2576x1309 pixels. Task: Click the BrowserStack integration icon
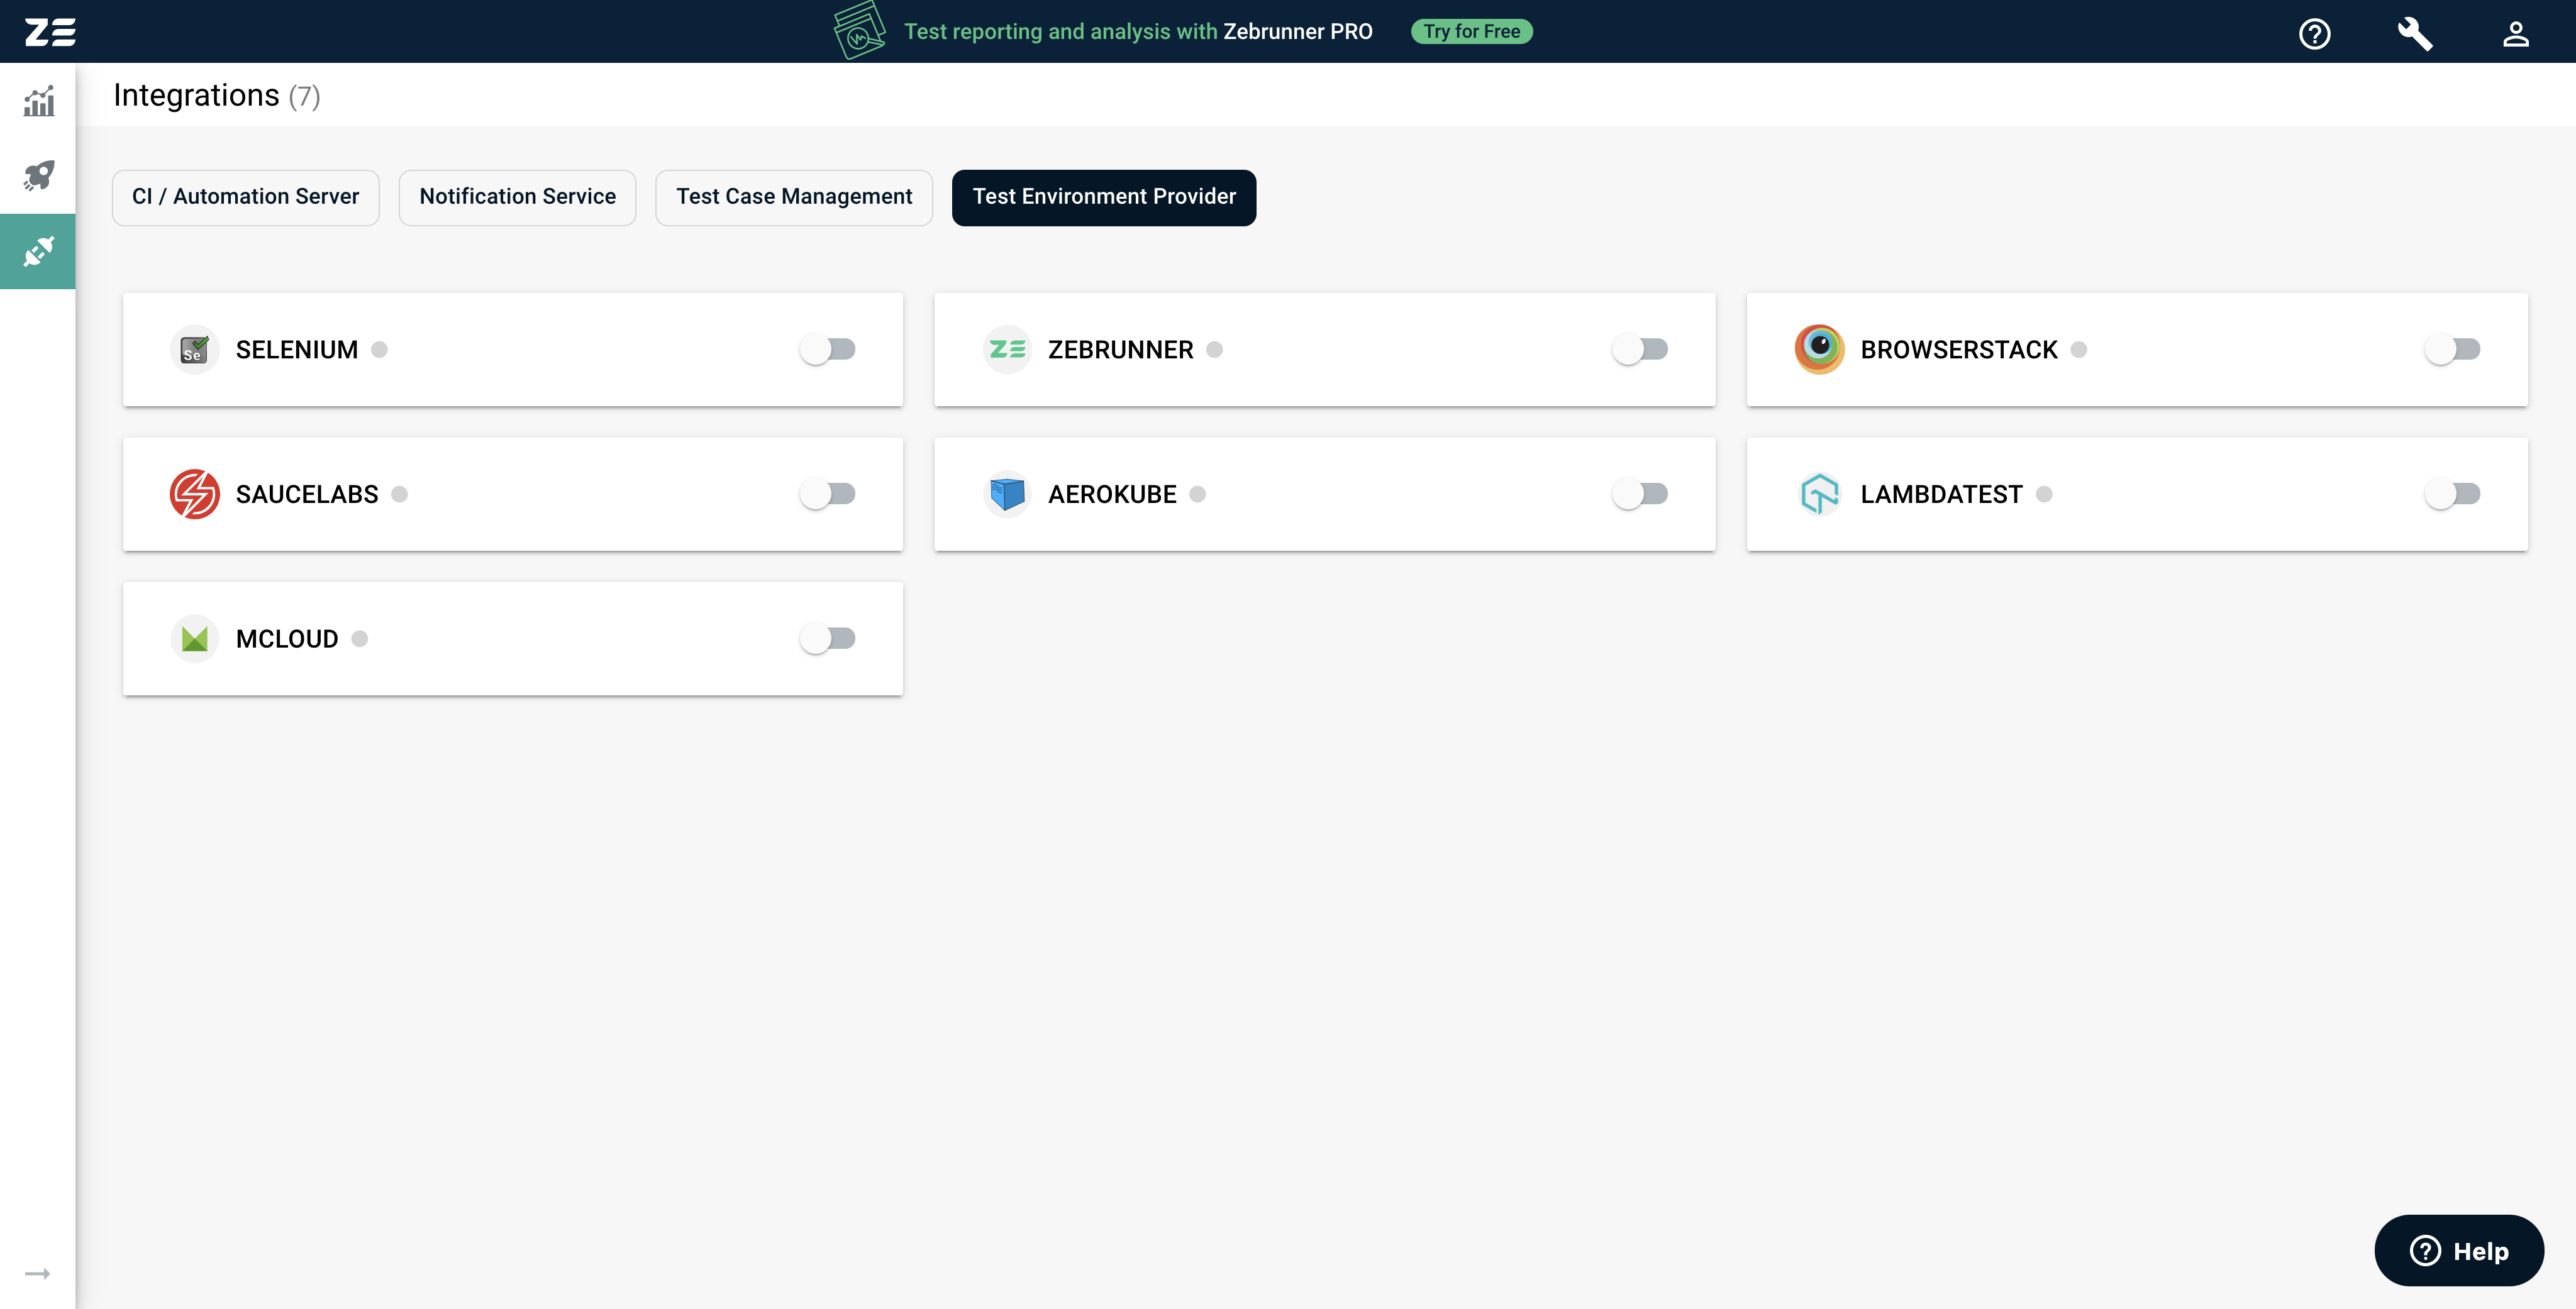tap(1818, 349)
